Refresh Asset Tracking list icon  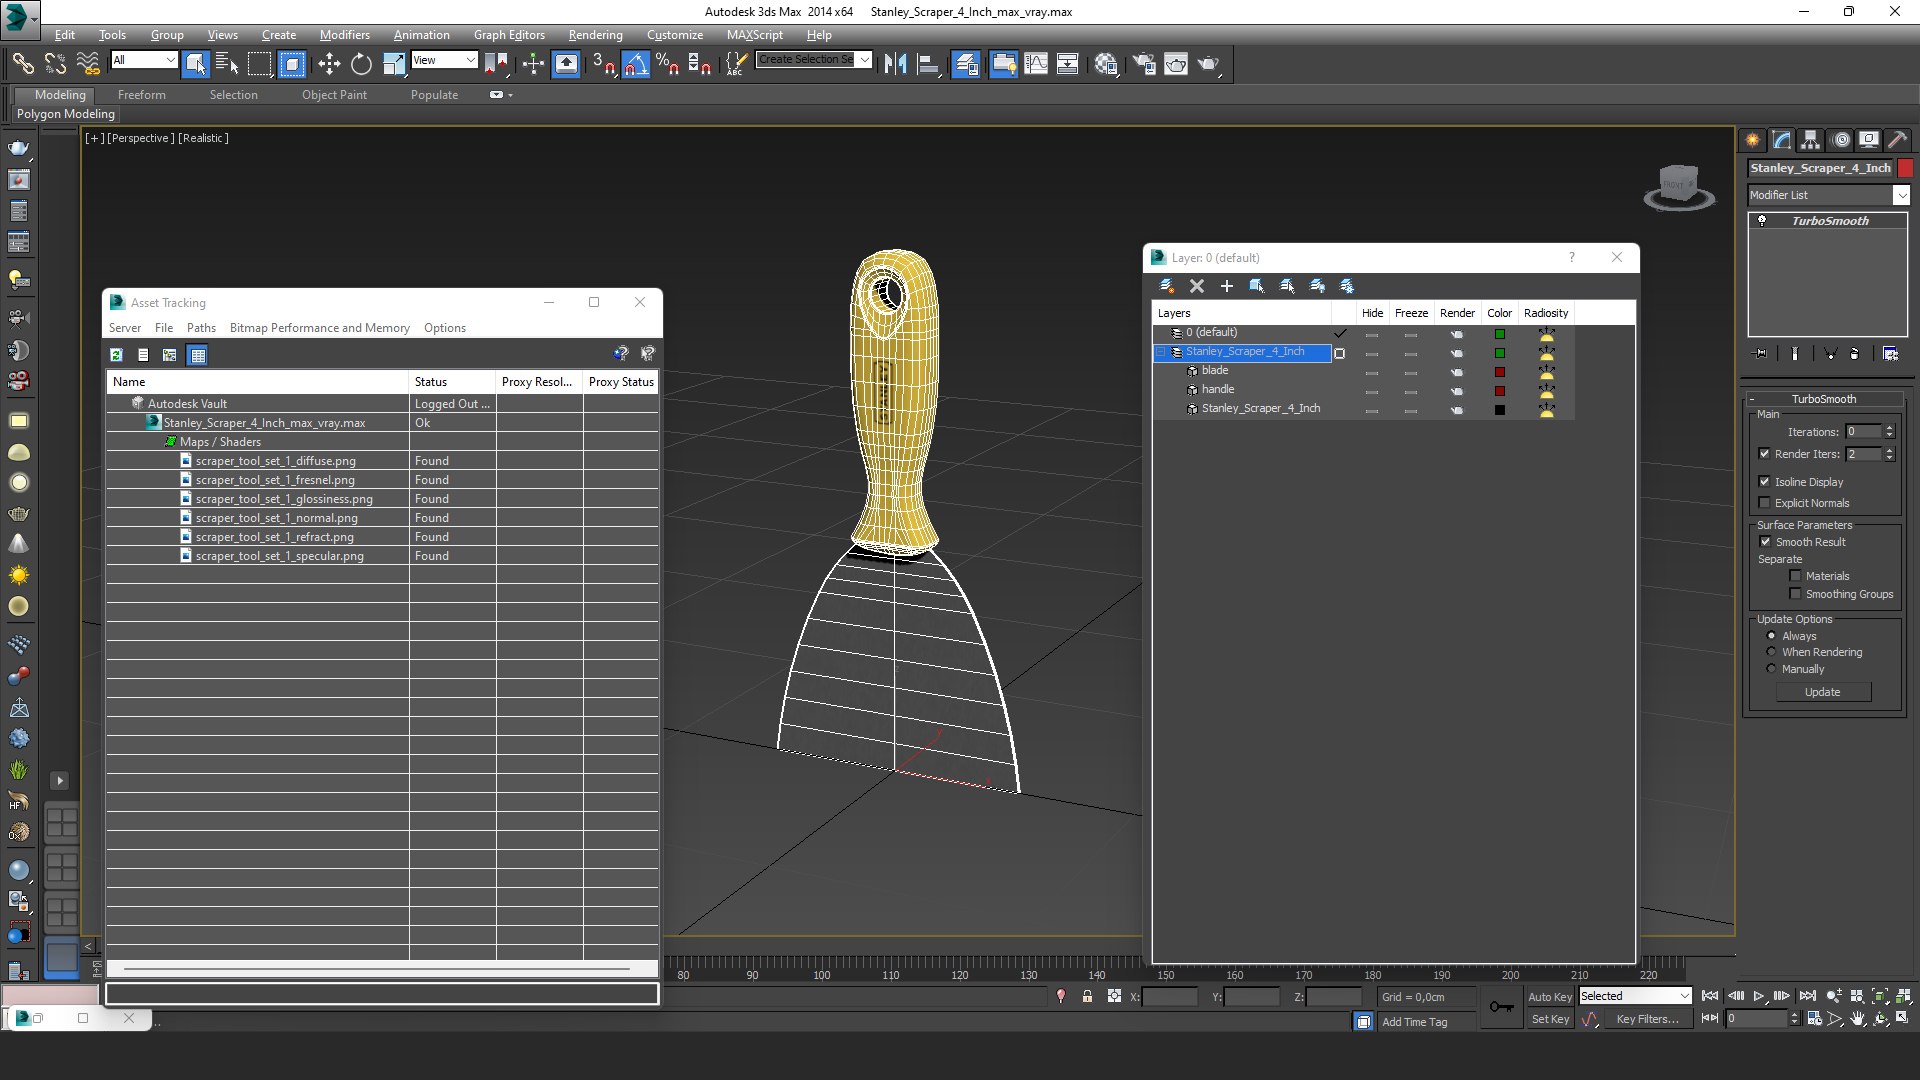point(117,355)
